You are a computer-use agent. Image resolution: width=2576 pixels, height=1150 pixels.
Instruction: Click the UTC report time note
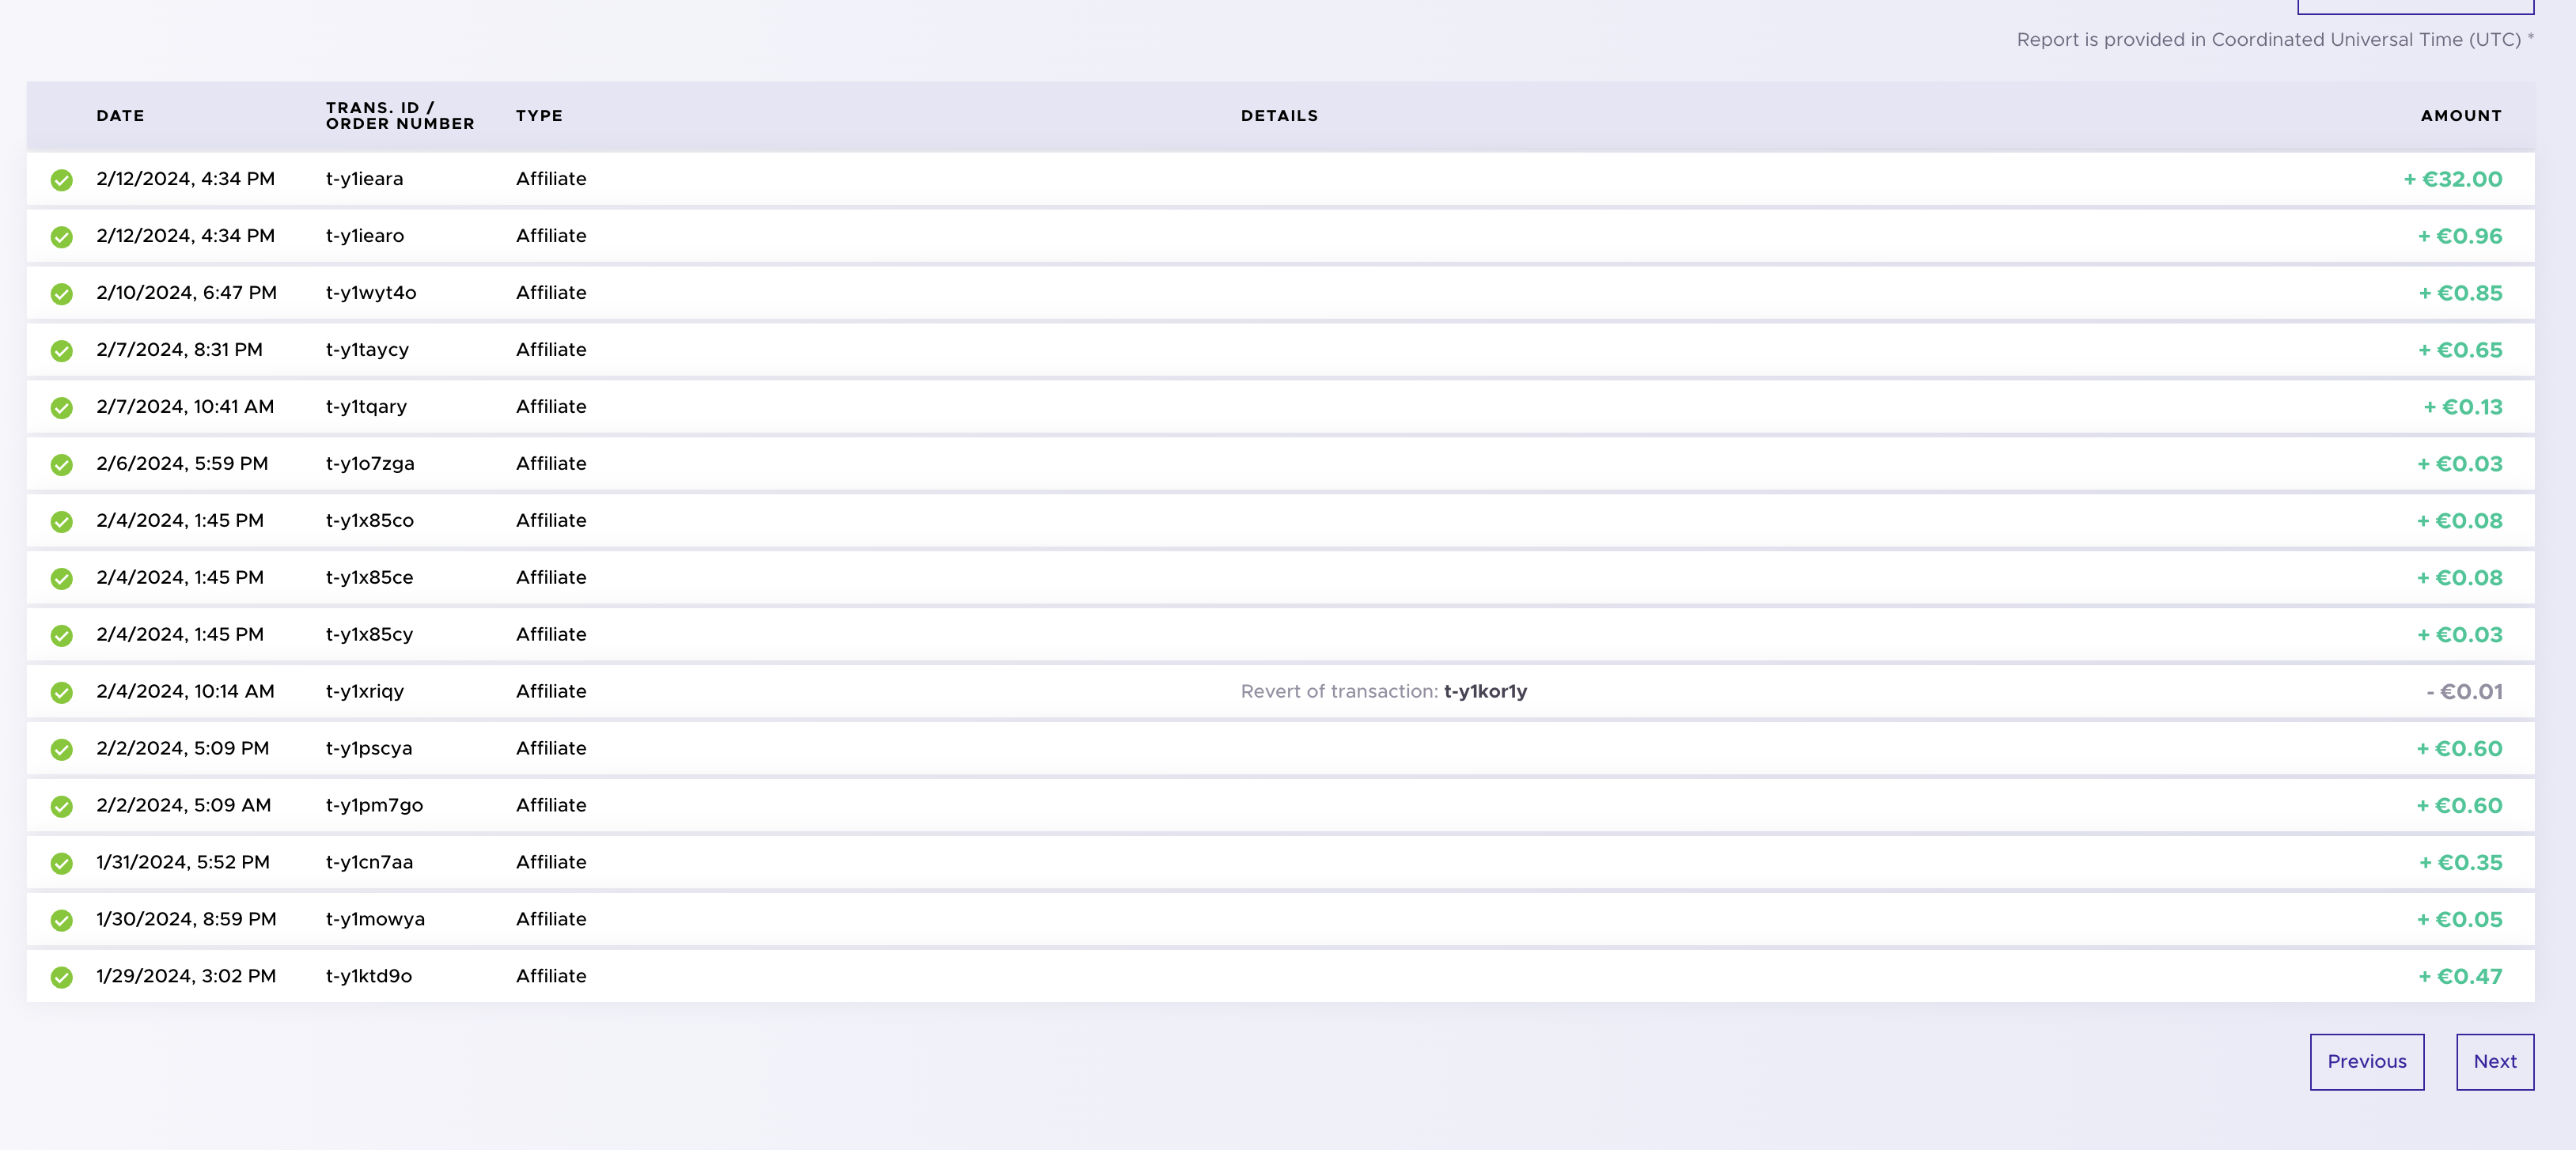click(x=2275, y=40)
